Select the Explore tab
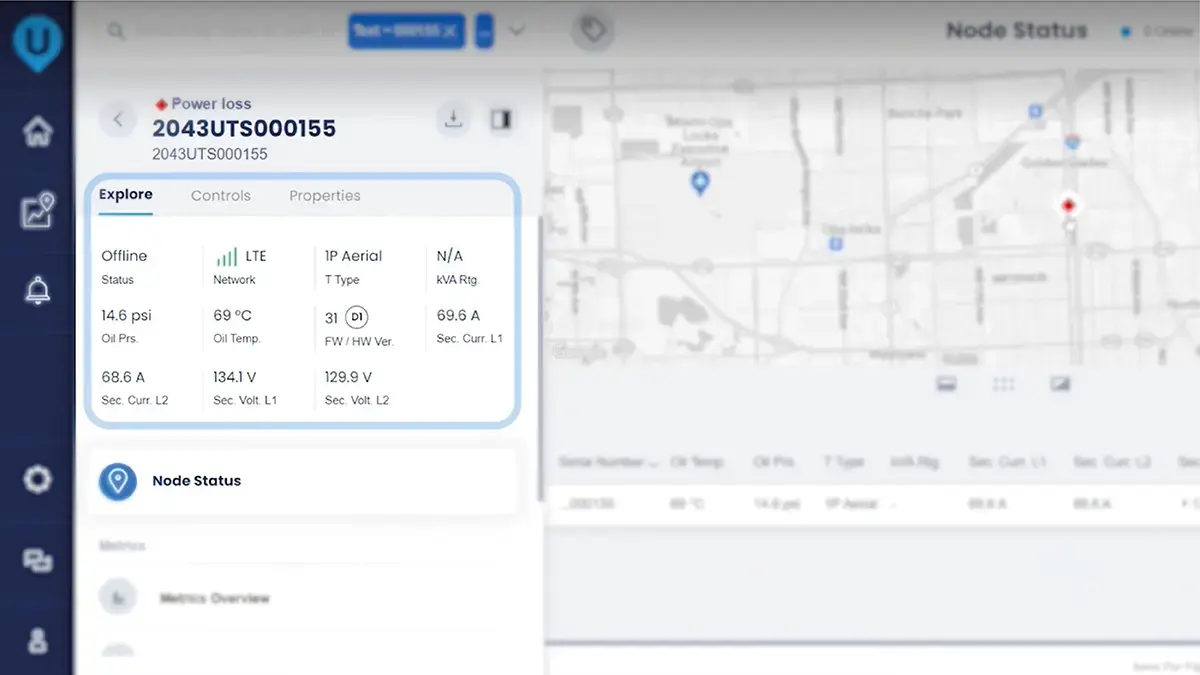Image resolution: width=1200 pixels, height=675 pixels. [126, 195]
